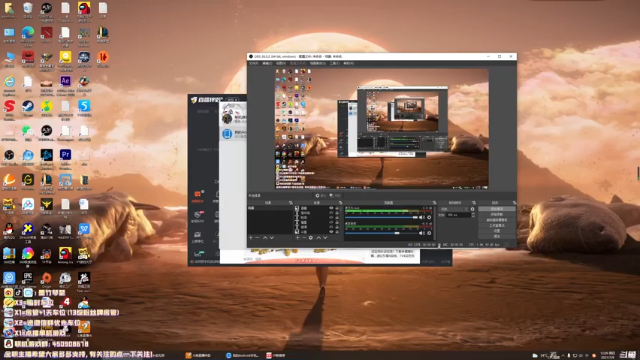
Task: Open OBS 场景集合 (Scene Collection) menu
Action: (x=318, y=63)
